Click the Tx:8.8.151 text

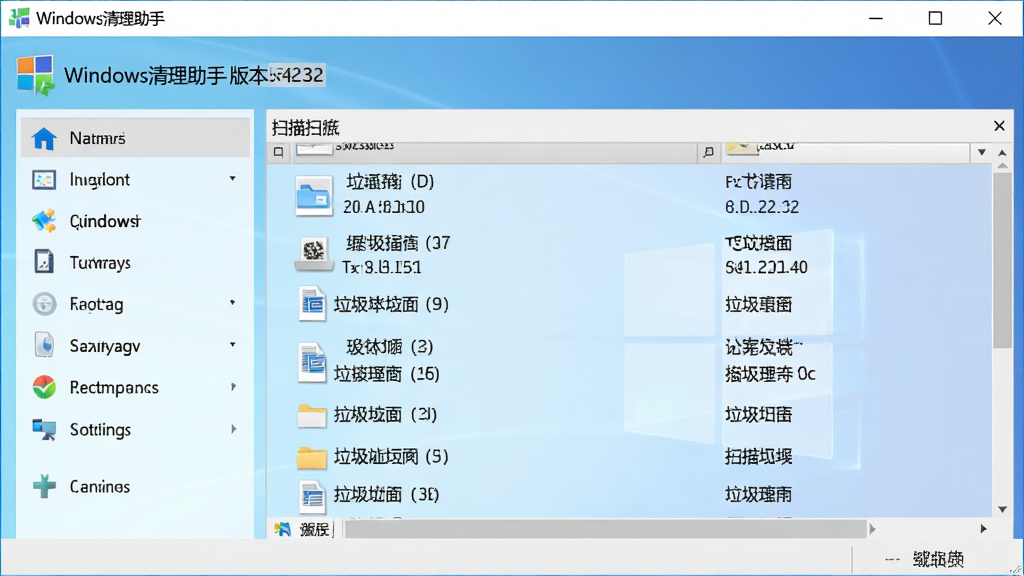point(381,267)
